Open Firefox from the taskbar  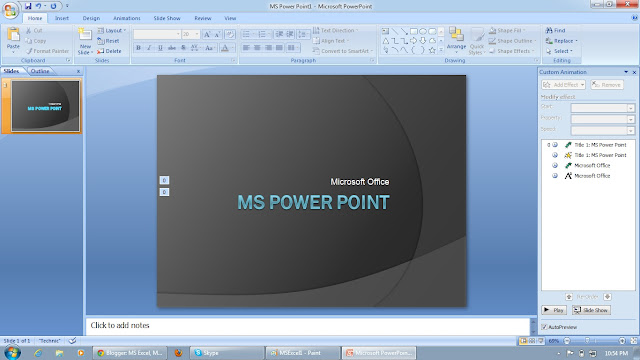point(178,353)
